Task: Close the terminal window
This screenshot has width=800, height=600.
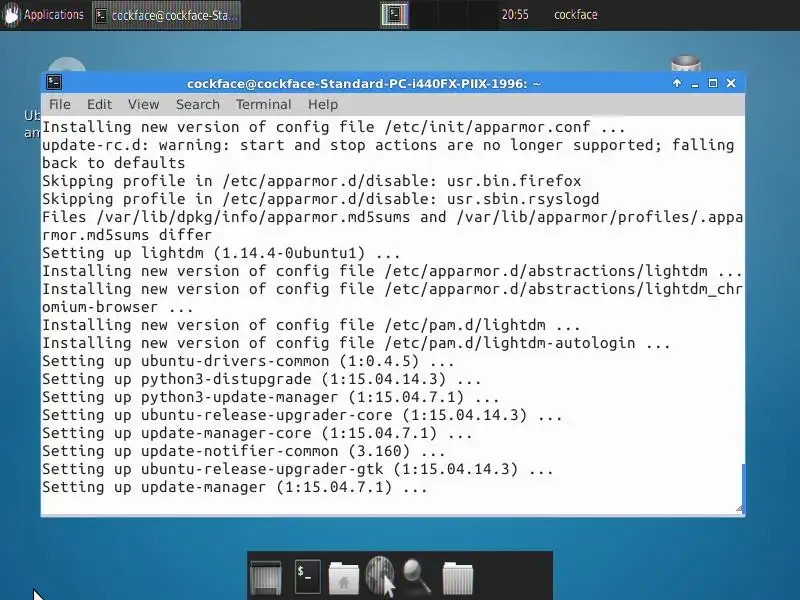Action: [731, 83]
